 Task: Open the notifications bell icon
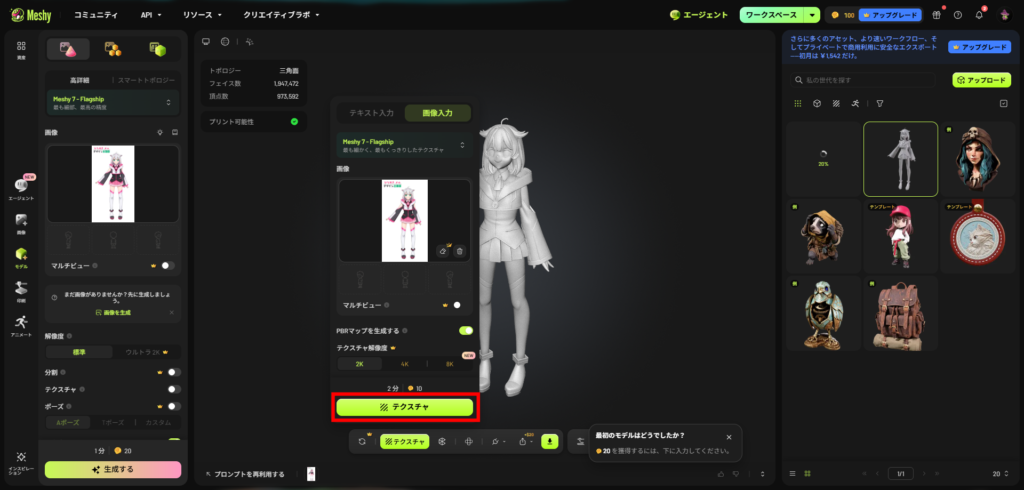click(979, 15)
